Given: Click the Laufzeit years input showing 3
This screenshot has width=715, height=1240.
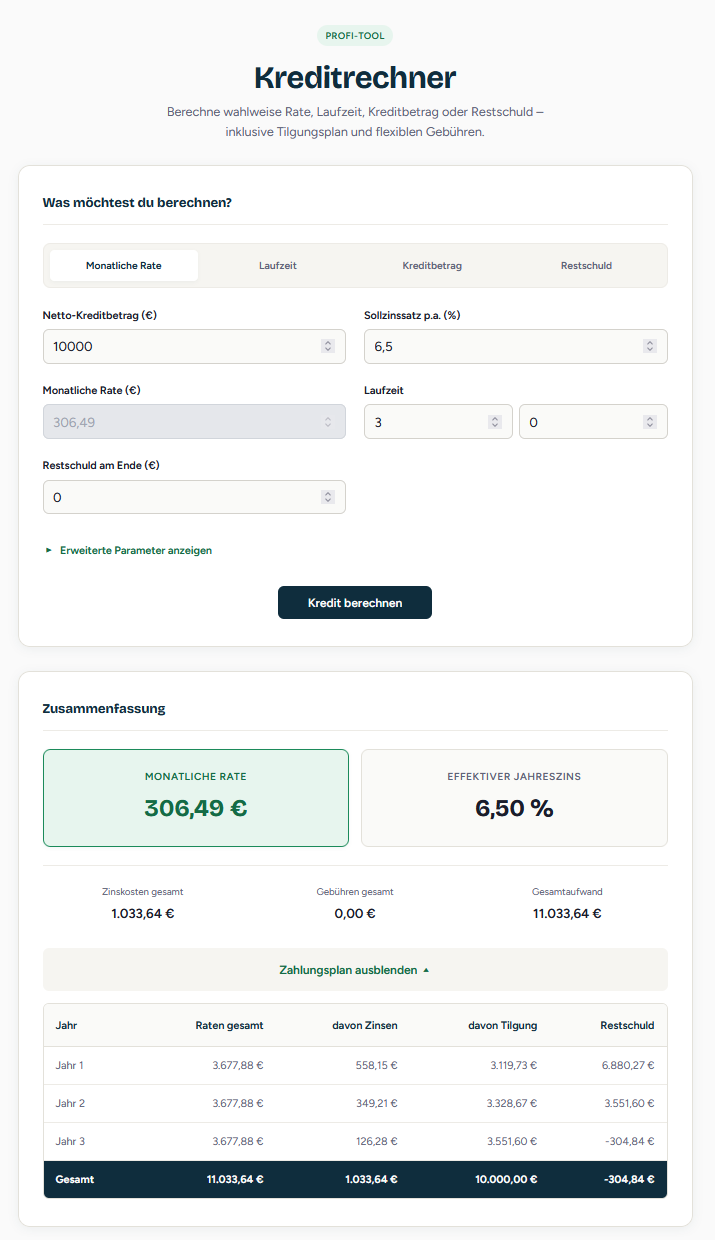Looking at the screenshot, I should click(425, 422).
